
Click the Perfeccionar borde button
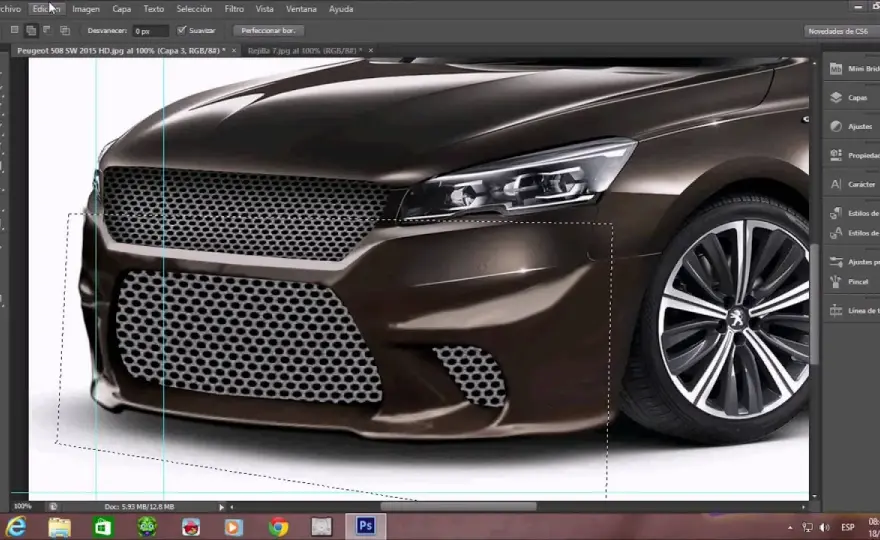(x=268, y=30)
